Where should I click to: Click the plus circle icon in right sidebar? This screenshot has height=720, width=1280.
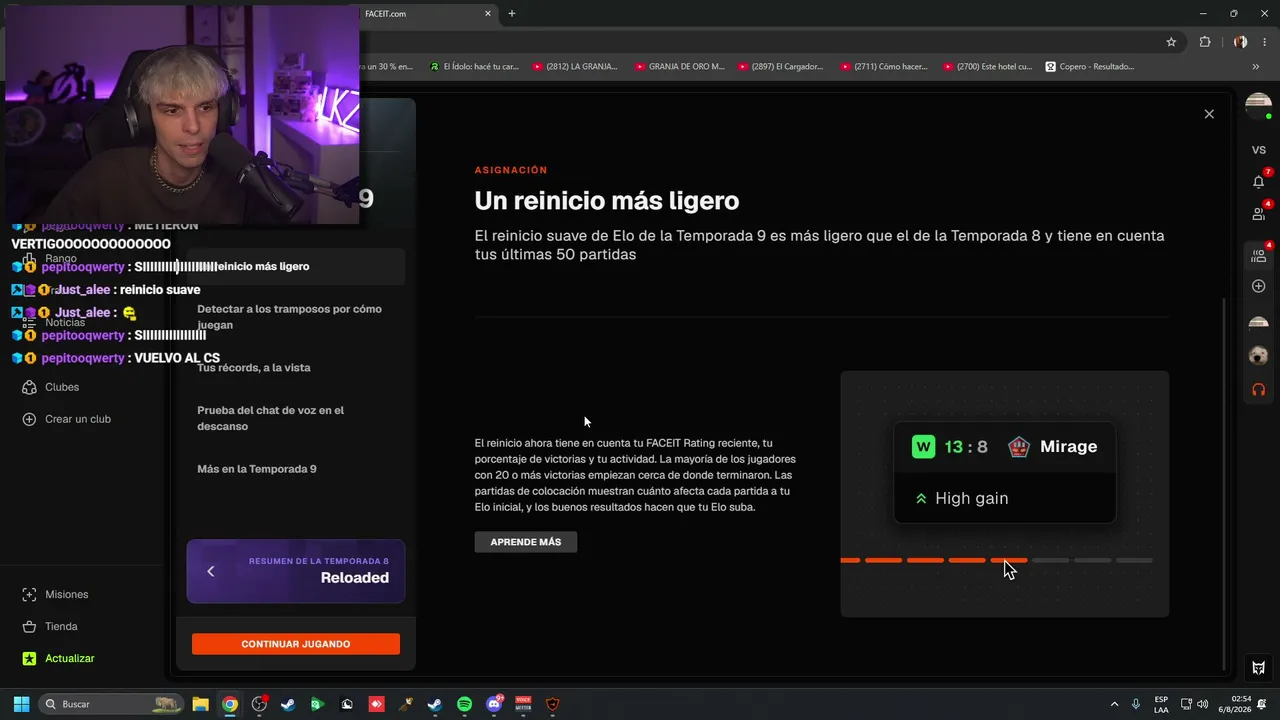coord(1259,286)
